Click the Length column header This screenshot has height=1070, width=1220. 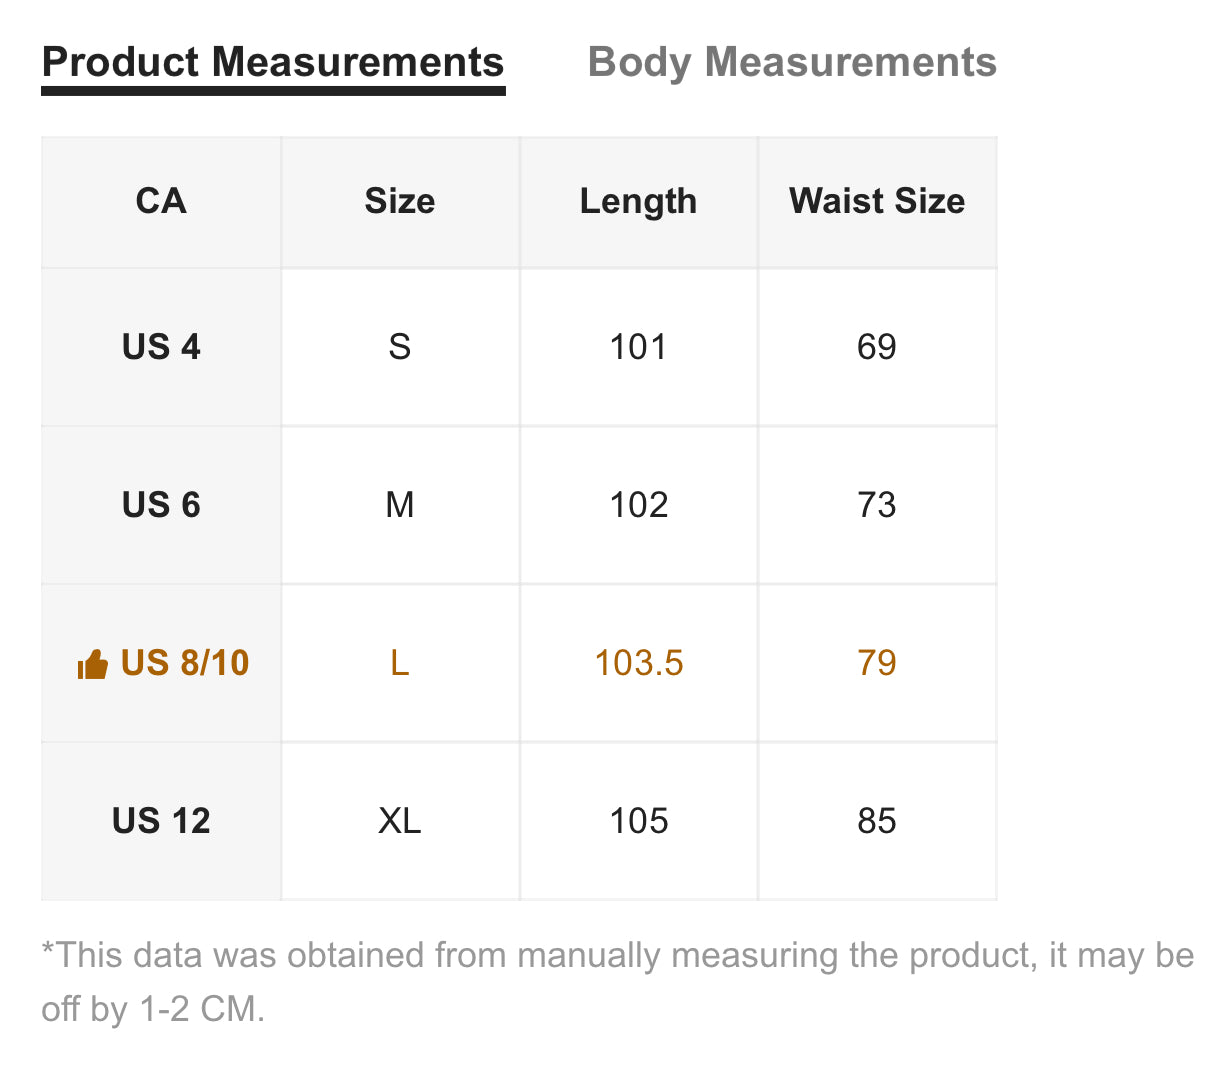(638, 201)
